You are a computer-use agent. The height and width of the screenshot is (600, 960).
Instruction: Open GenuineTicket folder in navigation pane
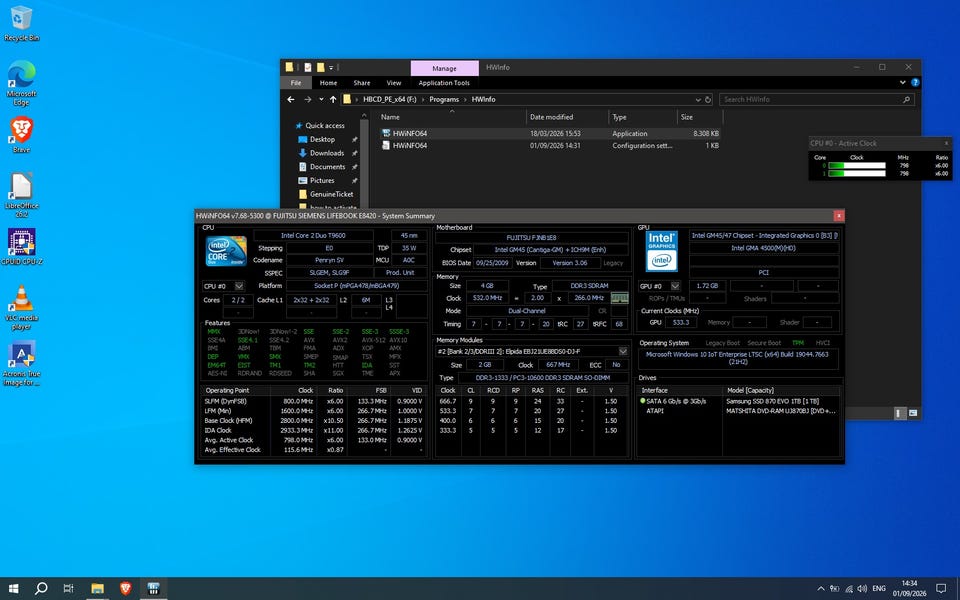pyautogui.click(x=331, y=194)
